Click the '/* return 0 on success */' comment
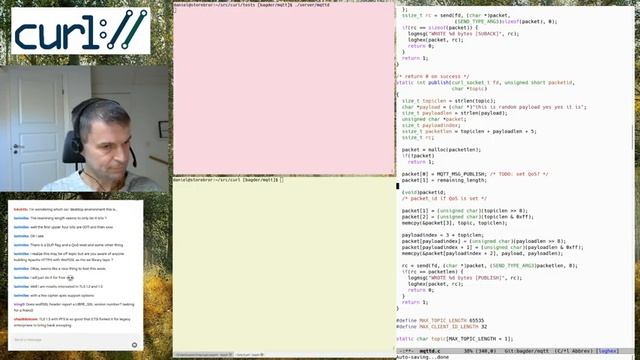 [433, 76]
